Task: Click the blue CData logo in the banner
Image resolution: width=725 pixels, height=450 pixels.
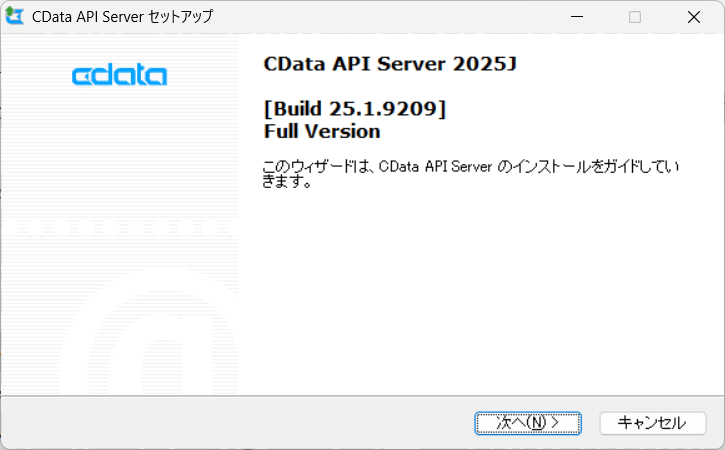Action: click(120, 76)
